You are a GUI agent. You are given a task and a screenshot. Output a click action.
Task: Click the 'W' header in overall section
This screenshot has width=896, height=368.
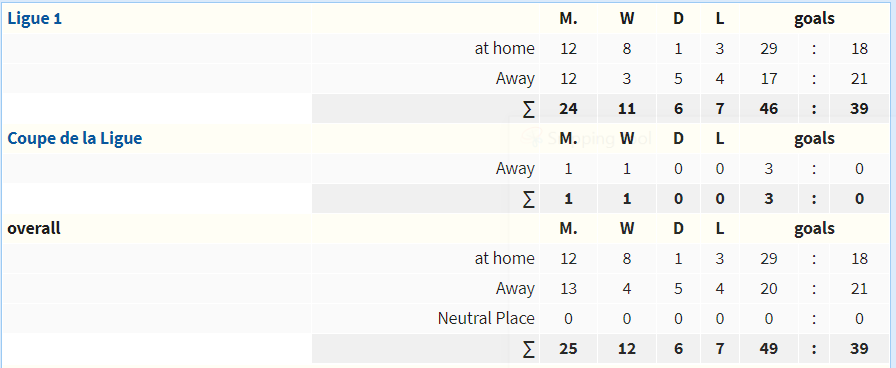pos(627,229)
